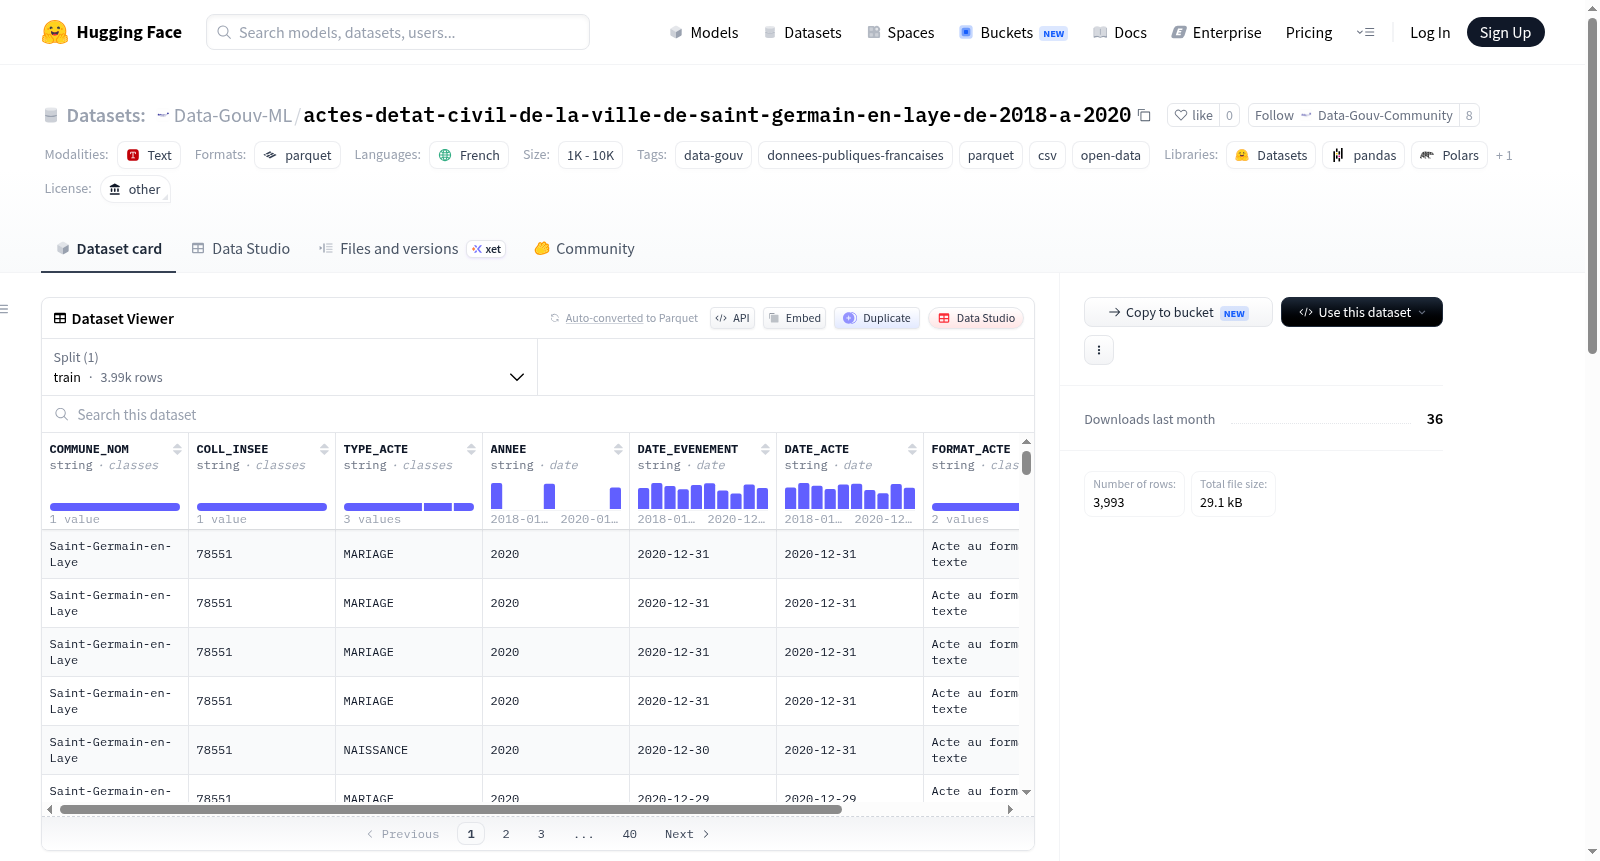Go to page 3 of the table
This screenshot has height=861, width=1600.
point(541,834)
